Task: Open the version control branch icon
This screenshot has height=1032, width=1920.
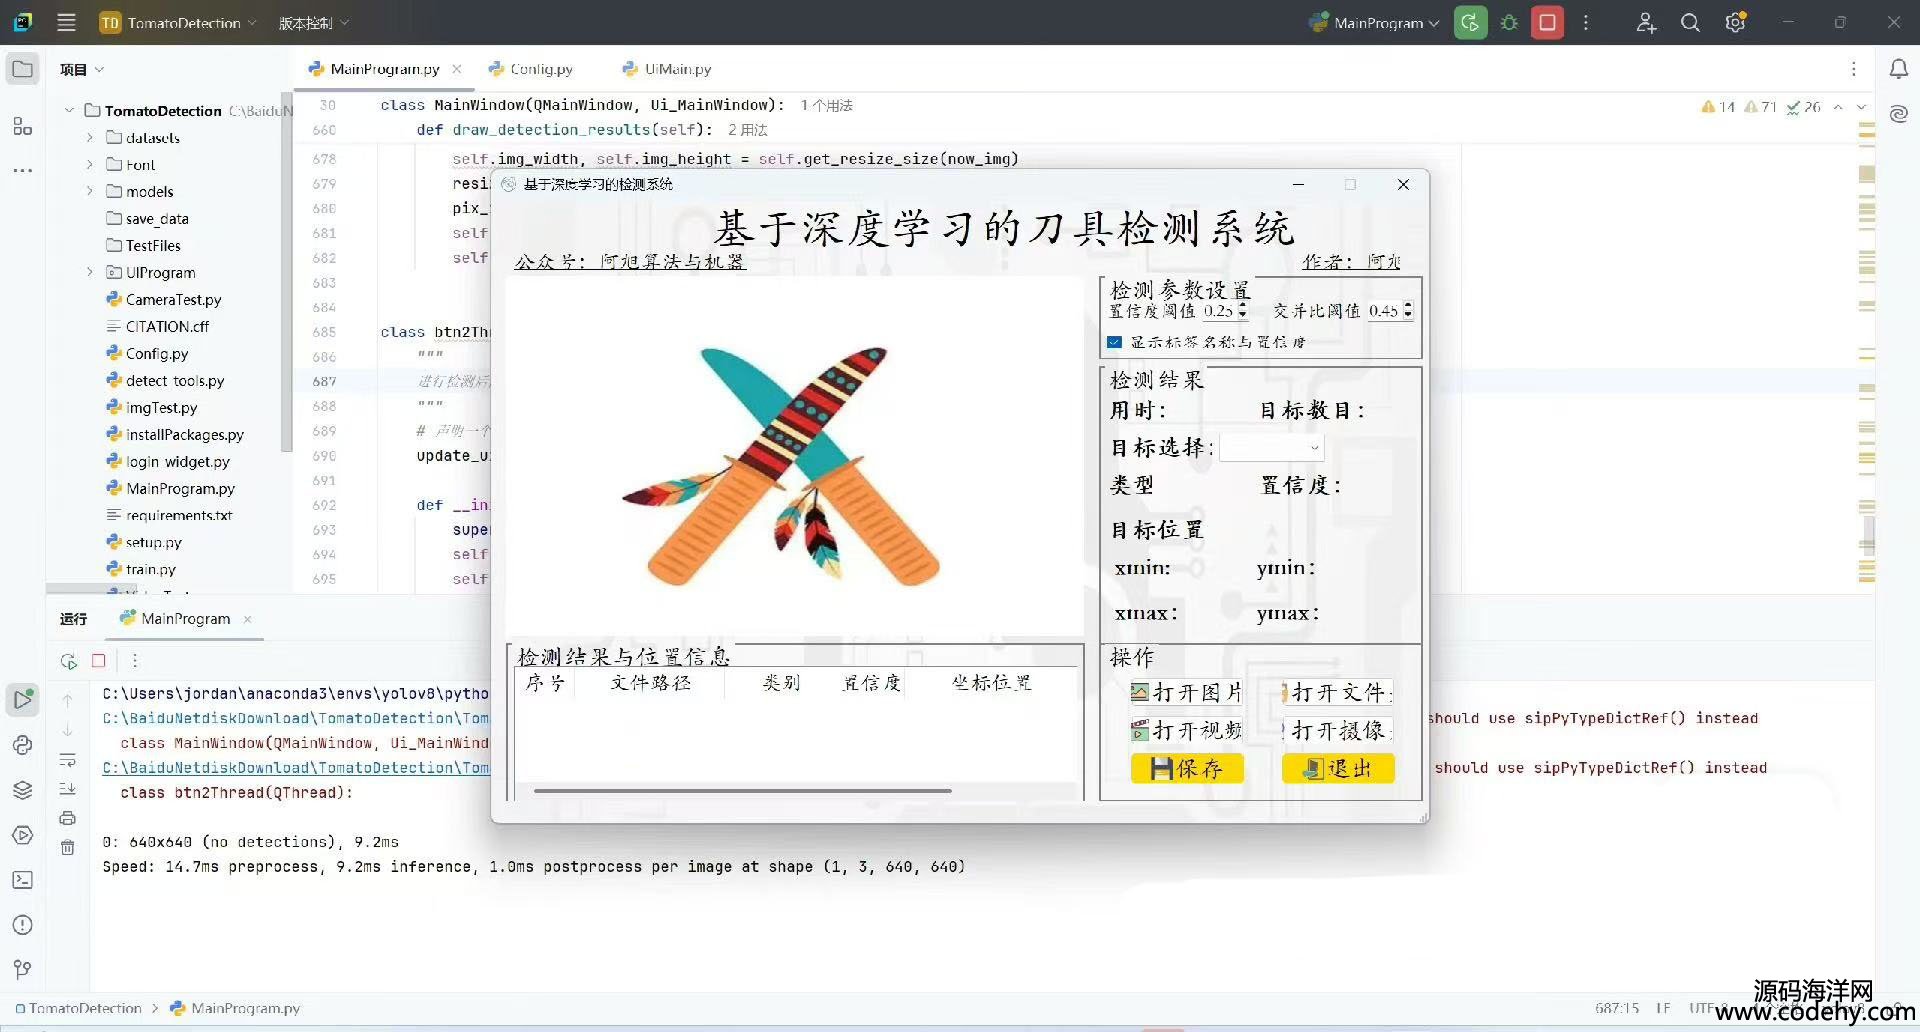Action: coord(23,969)
